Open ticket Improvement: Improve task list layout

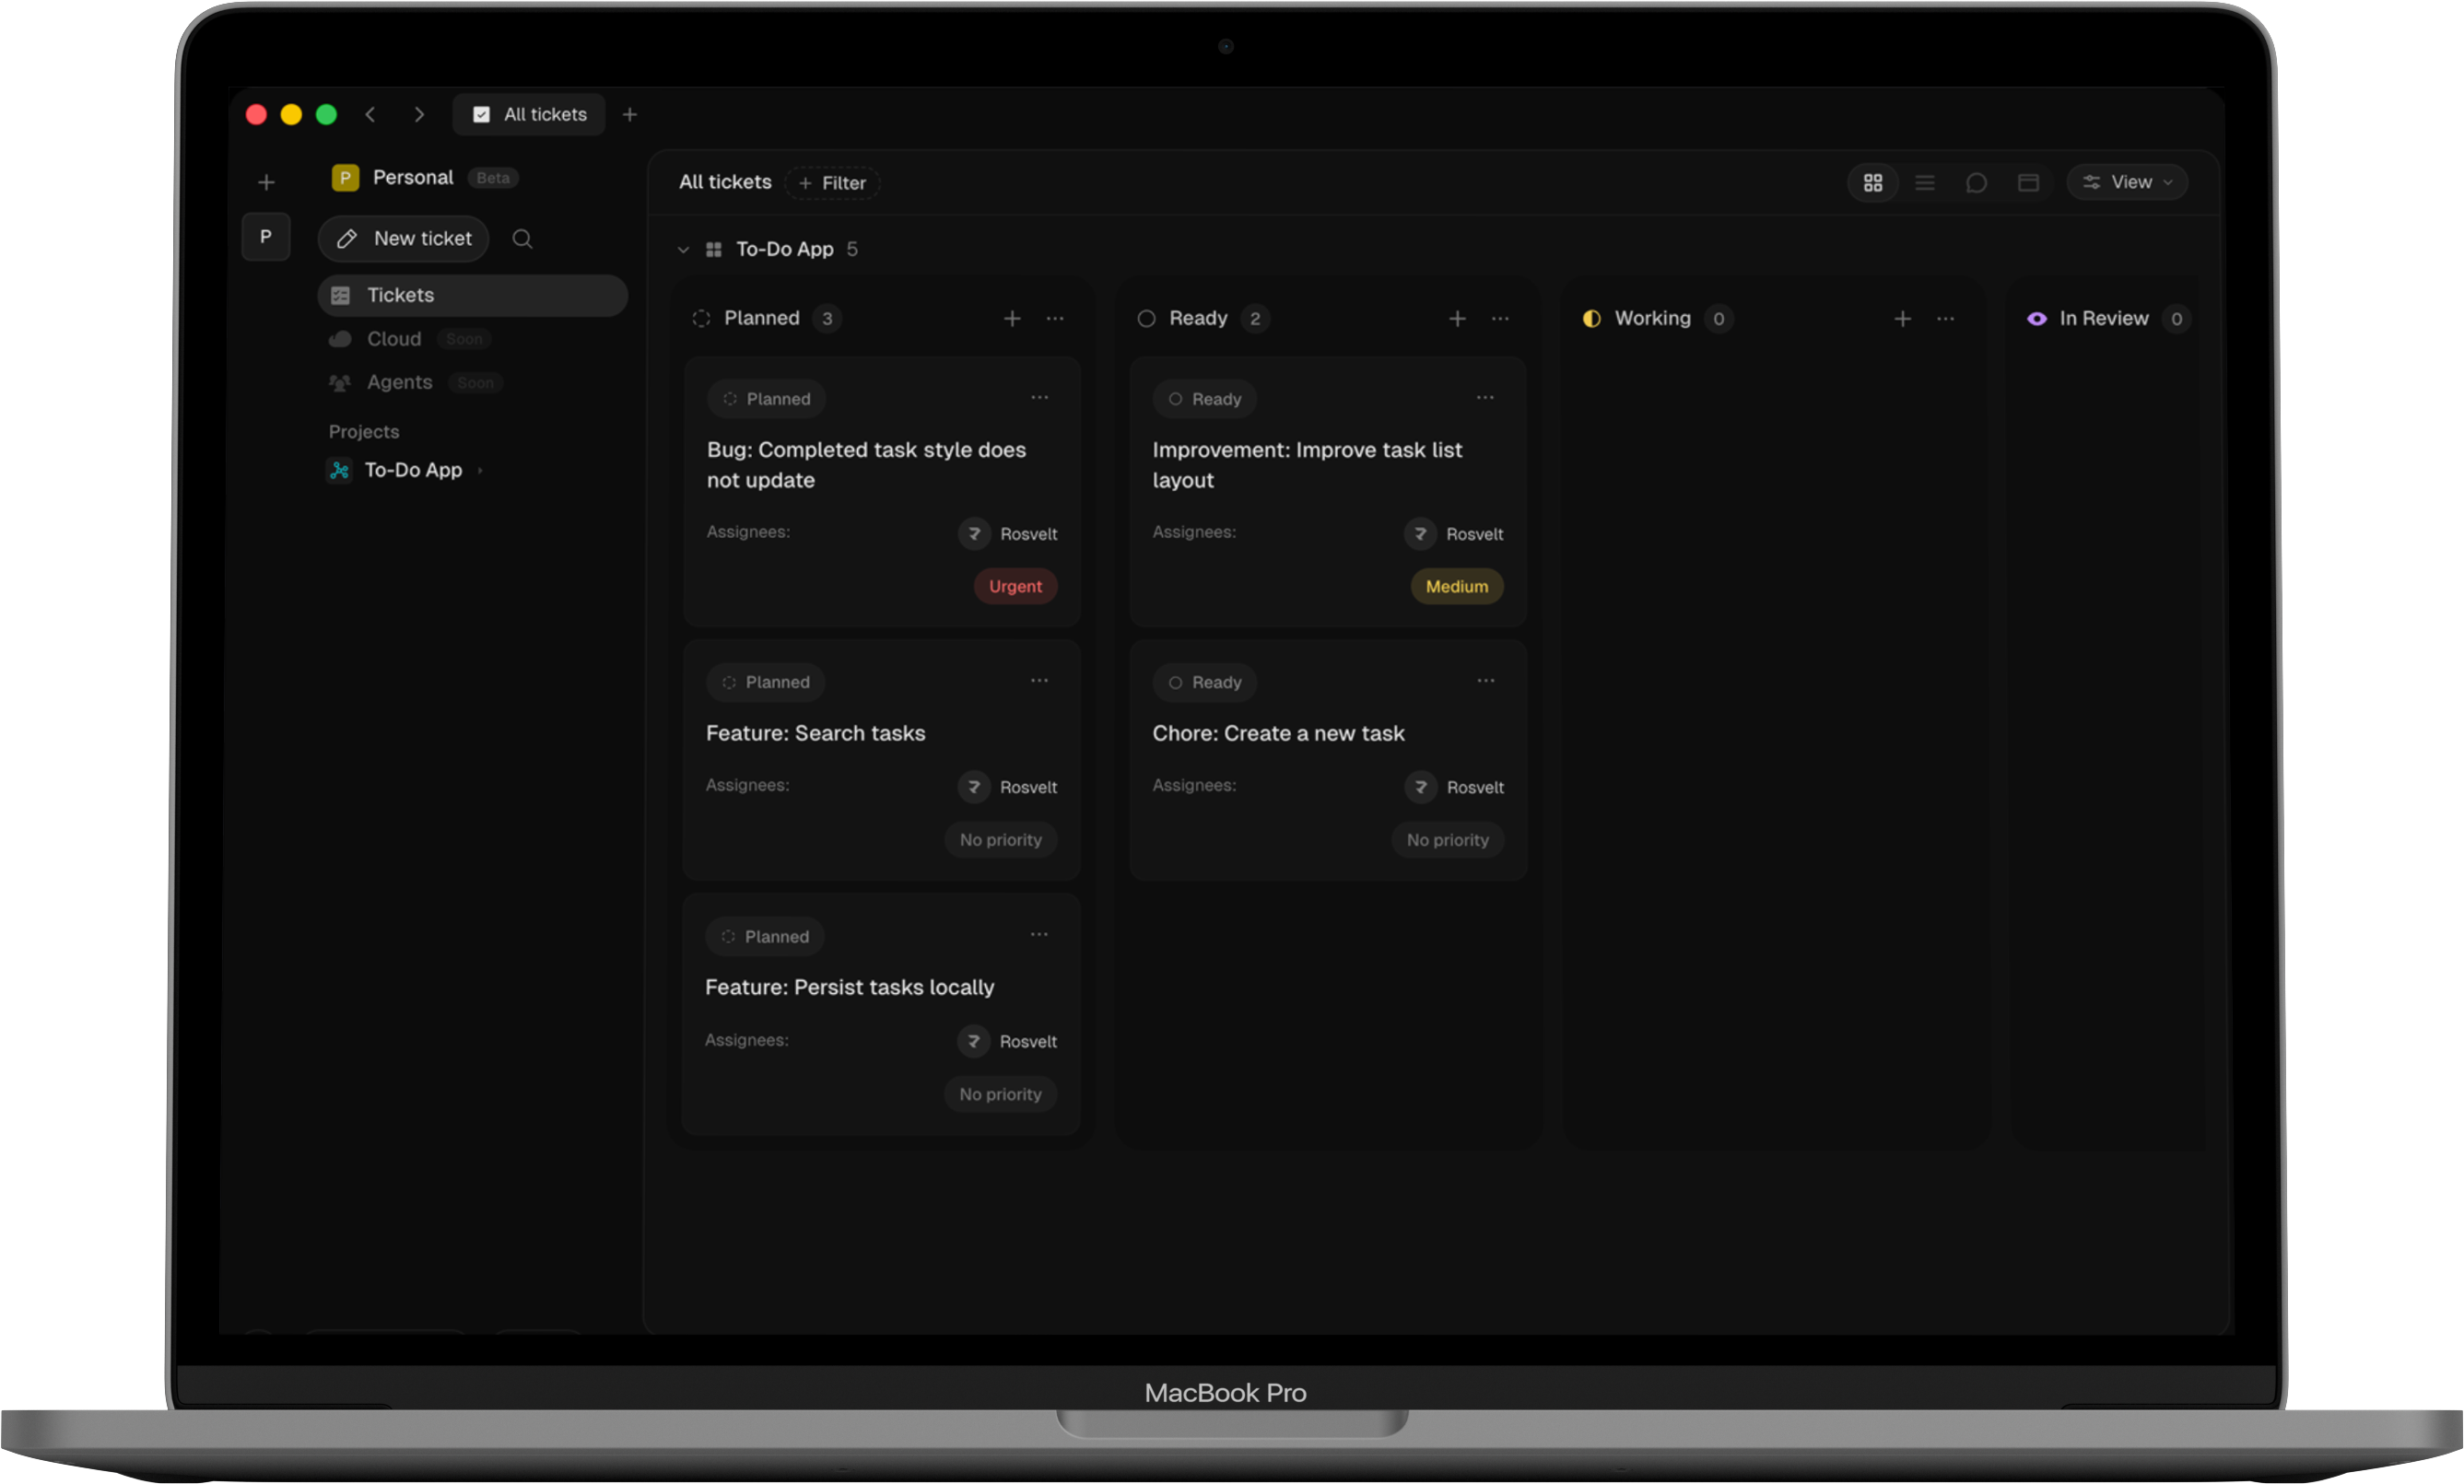pos(1307,465)
